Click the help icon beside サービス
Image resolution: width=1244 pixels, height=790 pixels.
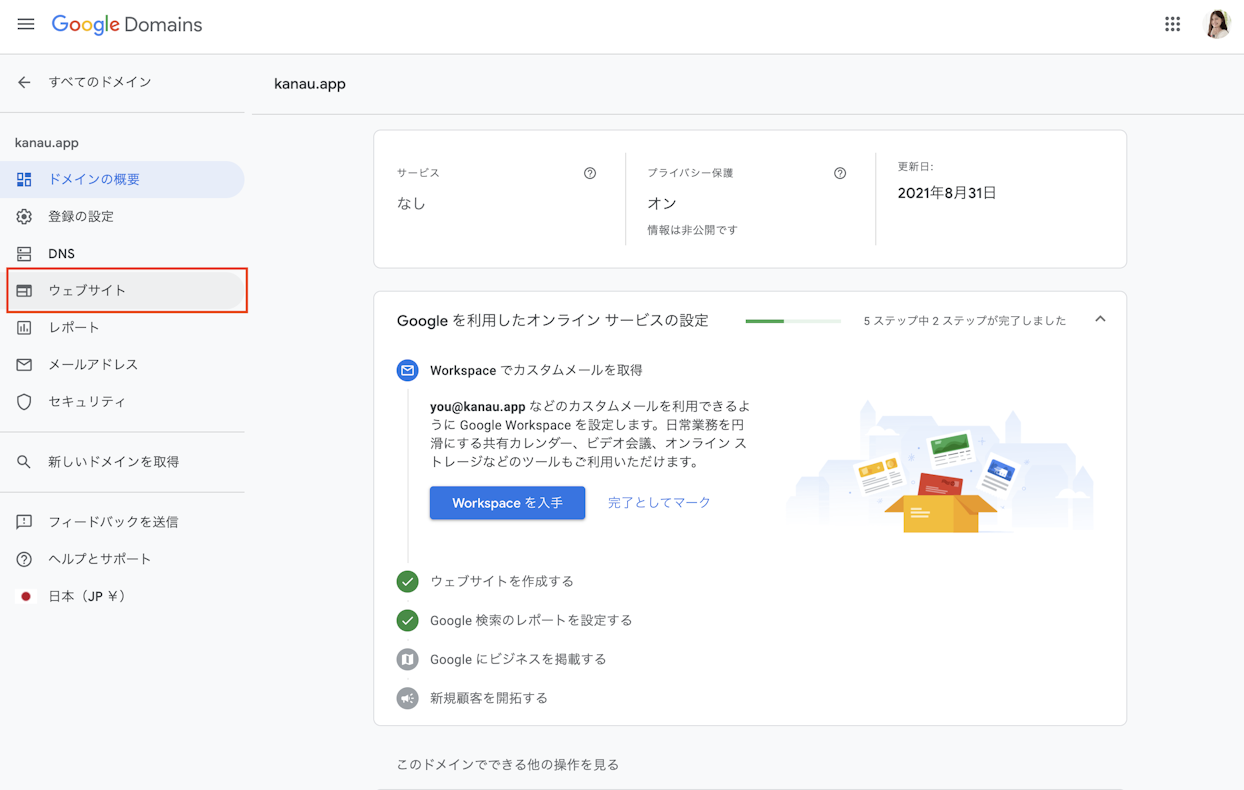pos(590,173)
